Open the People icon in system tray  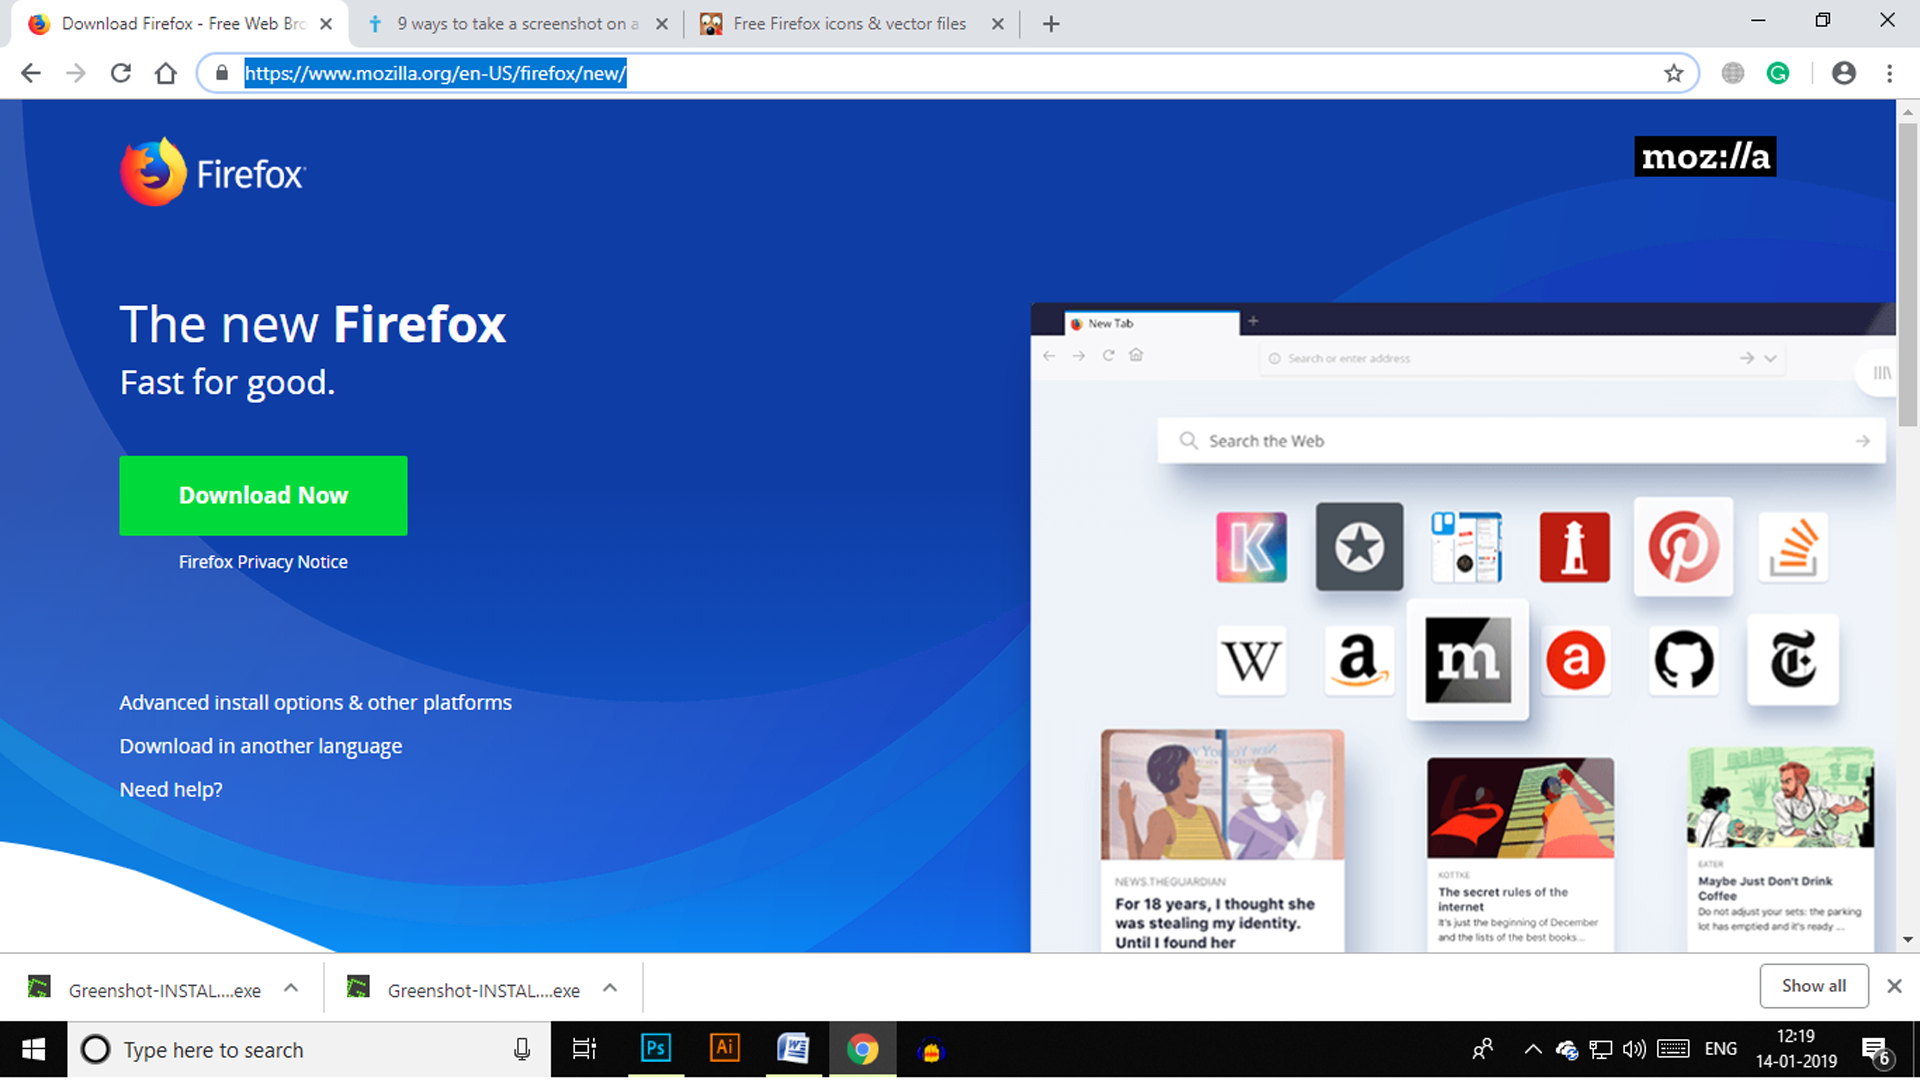coord(1483,1049)
